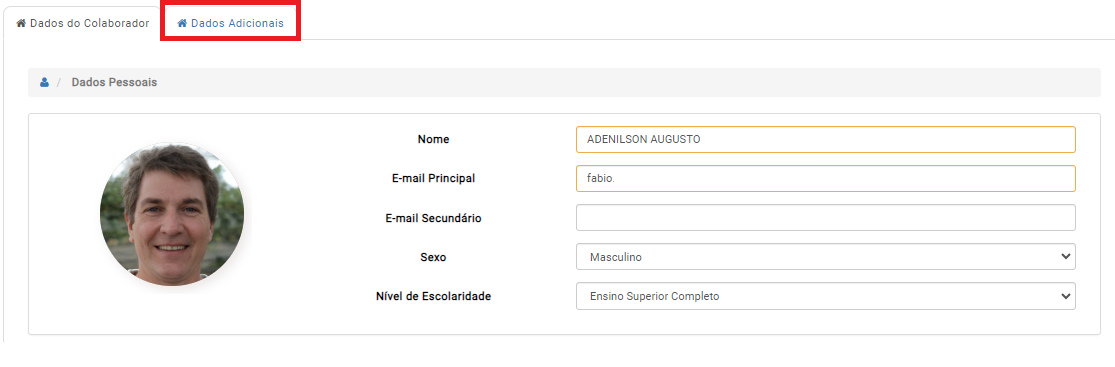Click the breadcrumb slash separator before Dados Pessoais
The width and height of the screenshot is (1115, 367).
pos(59,83)
